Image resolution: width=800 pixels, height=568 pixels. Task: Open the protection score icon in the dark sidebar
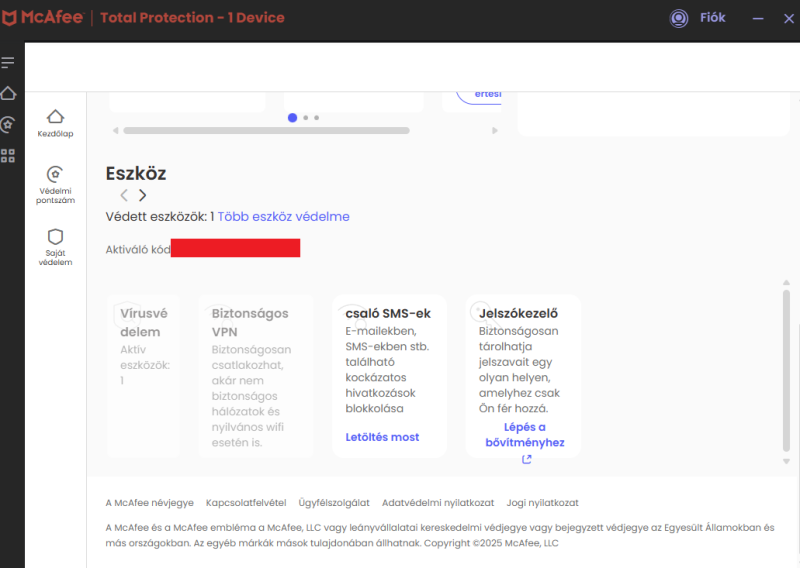click(8, 125)
